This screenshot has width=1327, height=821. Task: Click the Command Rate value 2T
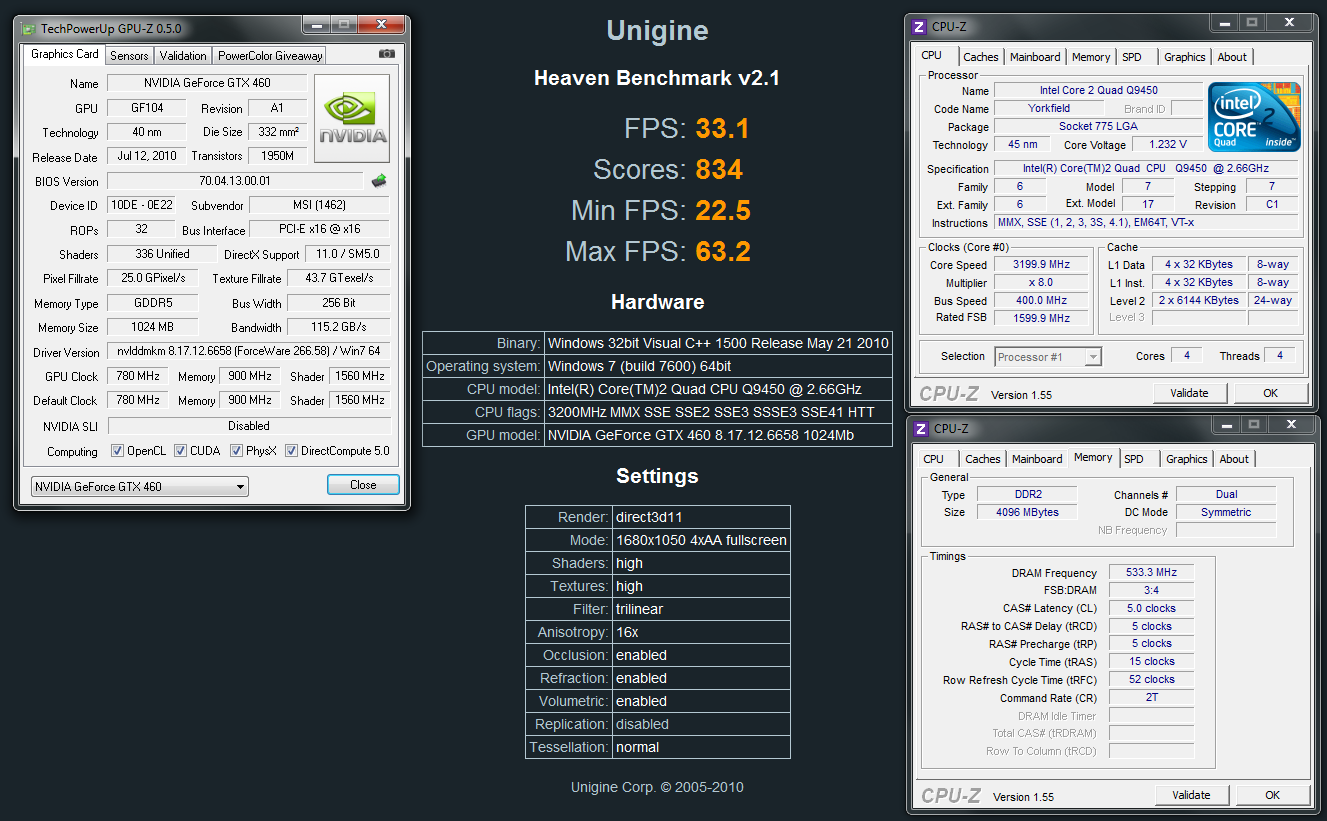tap(1152, 697)
